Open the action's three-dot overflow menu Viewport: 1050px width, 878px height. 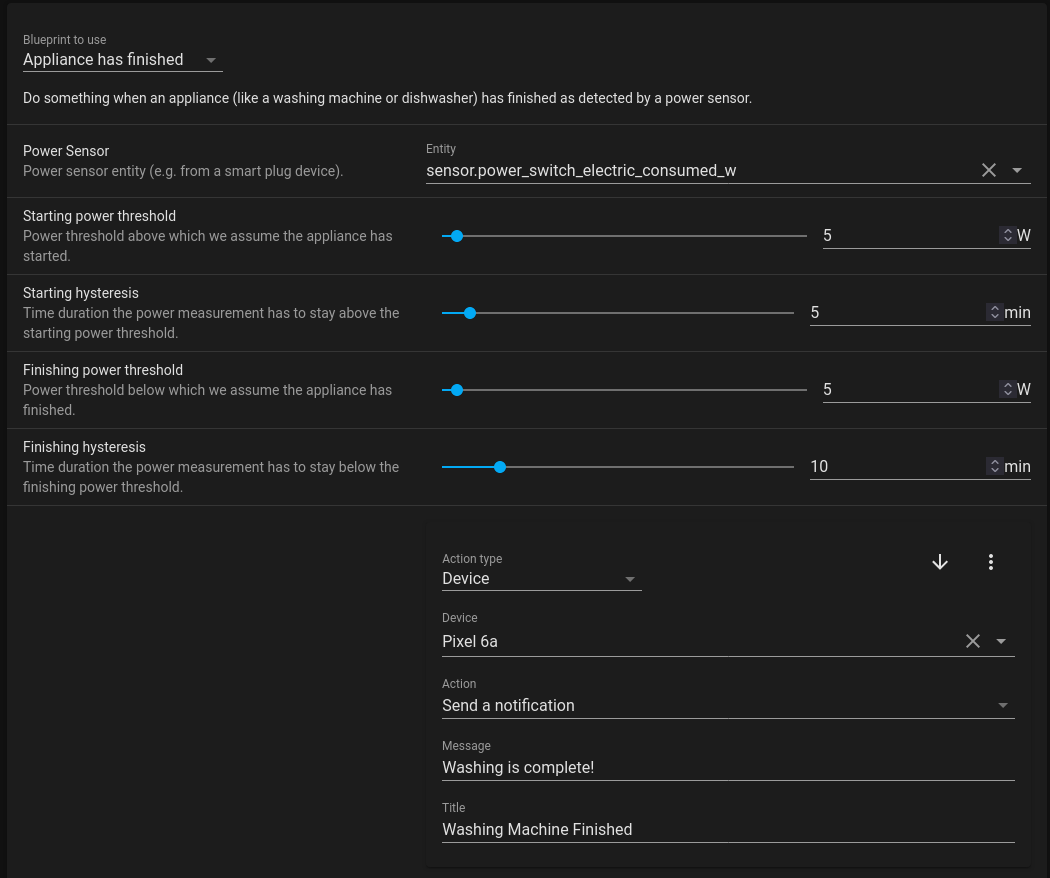tap(990, 562)
